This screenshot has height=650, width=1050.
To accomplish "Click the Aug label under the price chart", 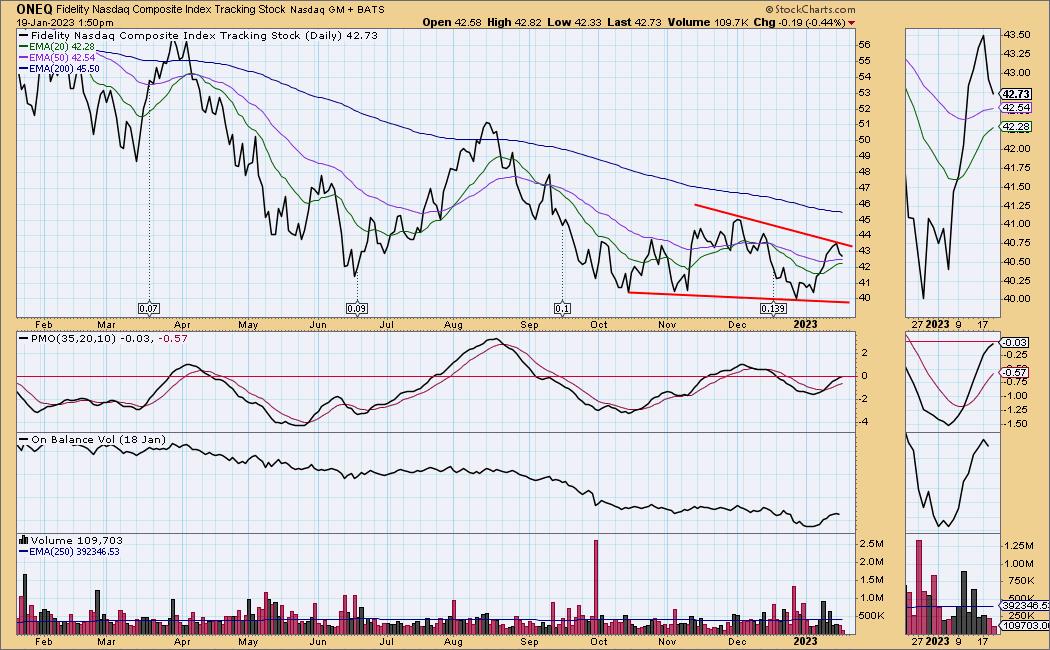I will [x=453, y=325].
